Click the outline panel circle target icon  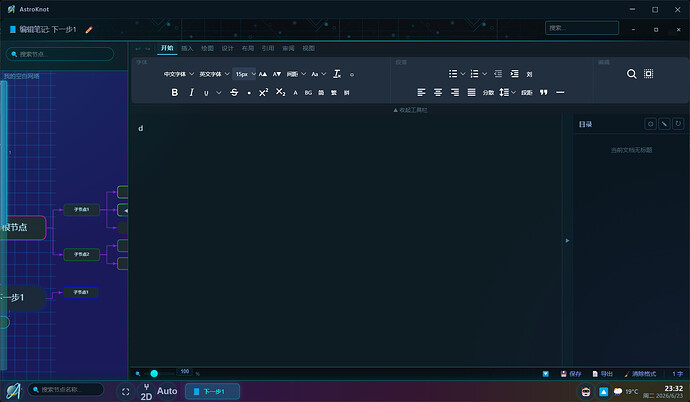pyautogui.click(x=650, y=124)
